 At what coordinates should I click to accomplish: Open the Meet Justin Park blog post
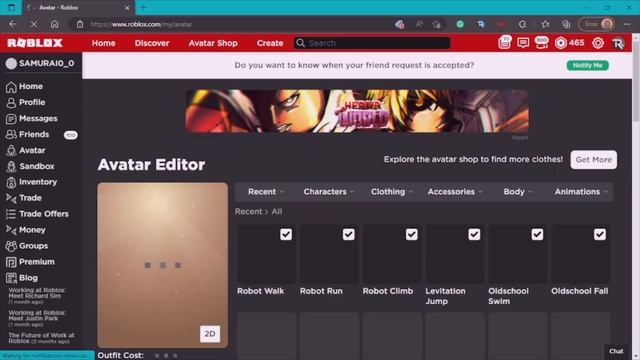(36, 318)
